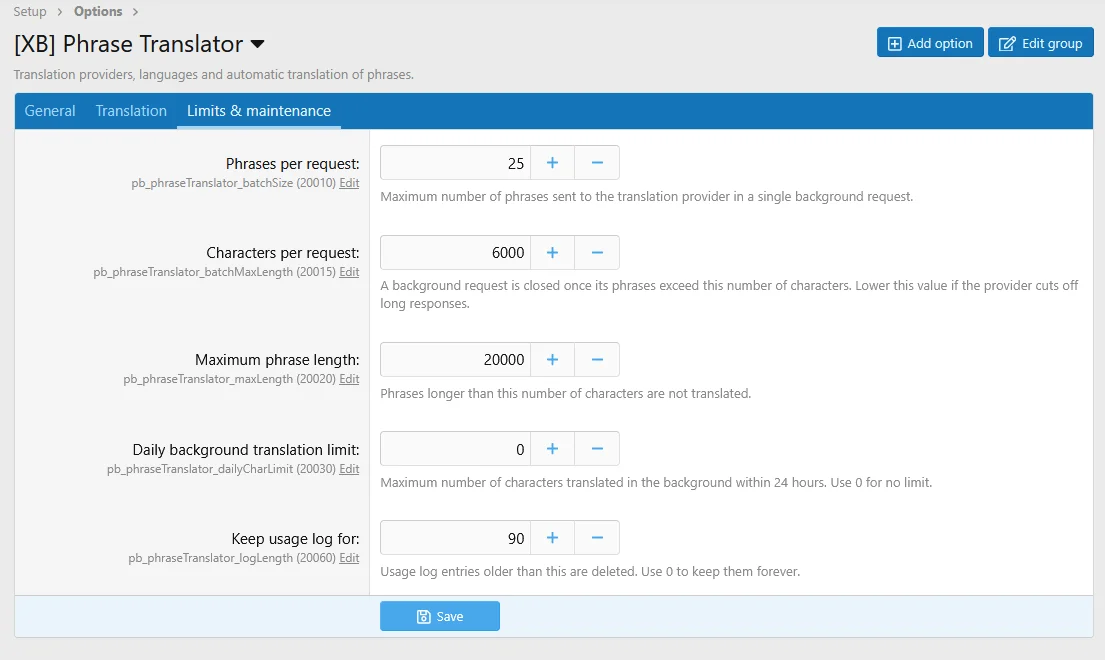Increase Daily background translation limit plus
Viewport: 1105px width, 660px height.
[x=552, y=449]
